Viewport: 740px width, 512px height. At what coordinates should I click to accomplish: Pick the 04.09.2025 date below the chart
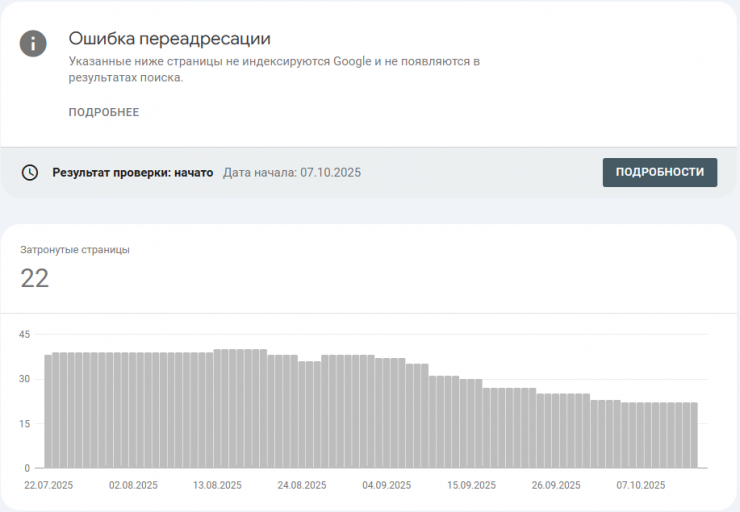(x=387, y=485)
